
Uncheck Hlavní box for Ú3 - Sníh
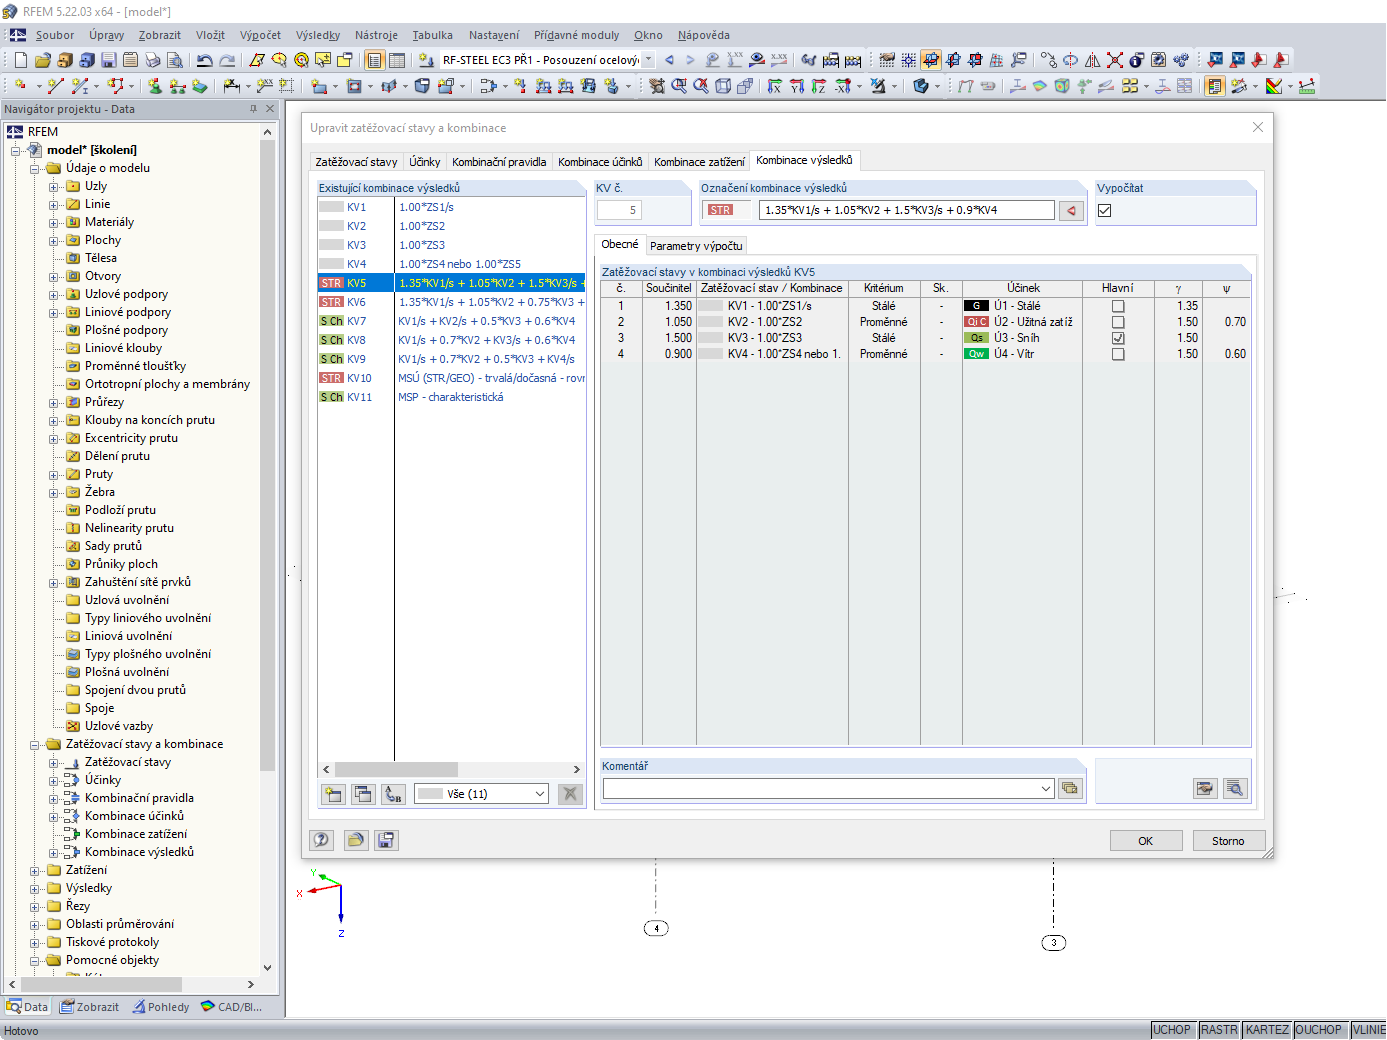(1118, 338)
